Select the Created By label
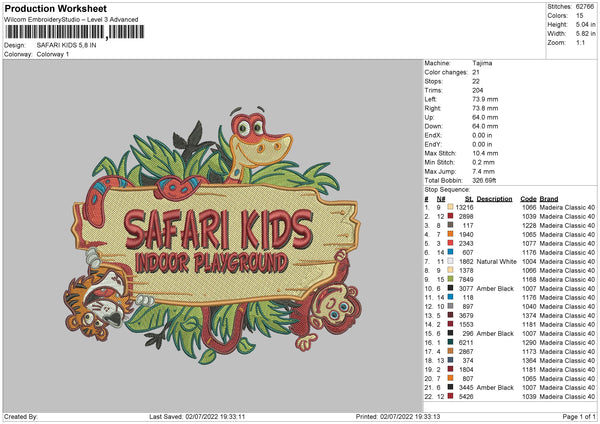The width and height of the screenshot is (600, 424). 21,416
